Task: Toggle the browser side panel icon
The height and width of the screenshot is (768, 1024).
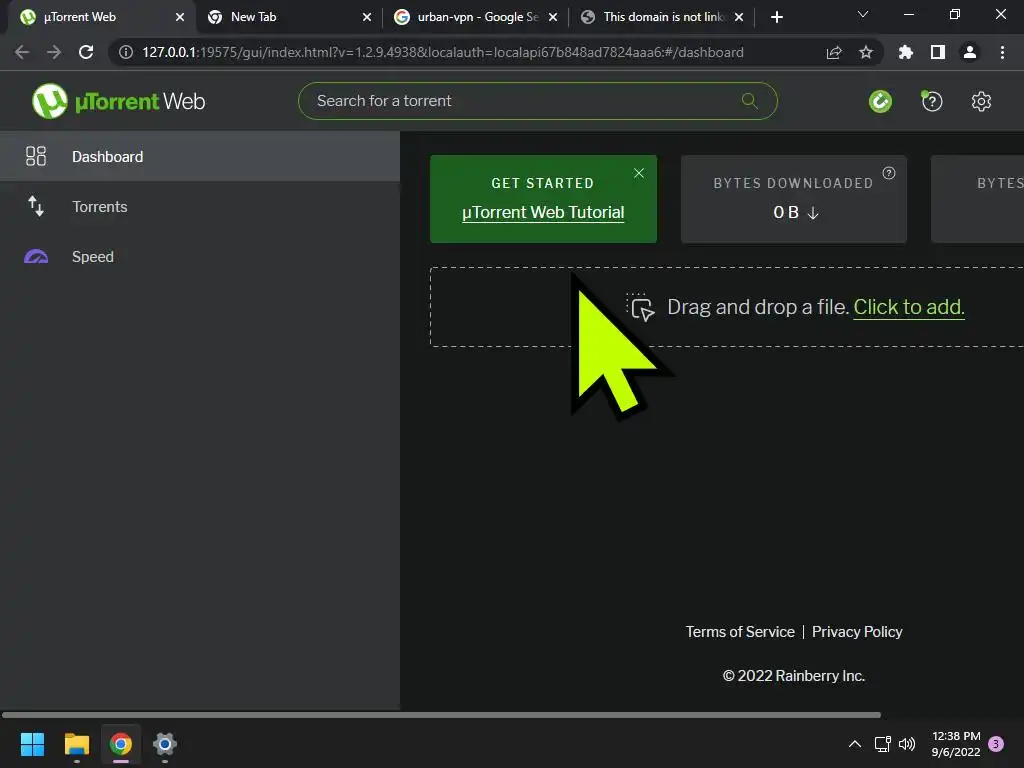Action: coord(938,52)
